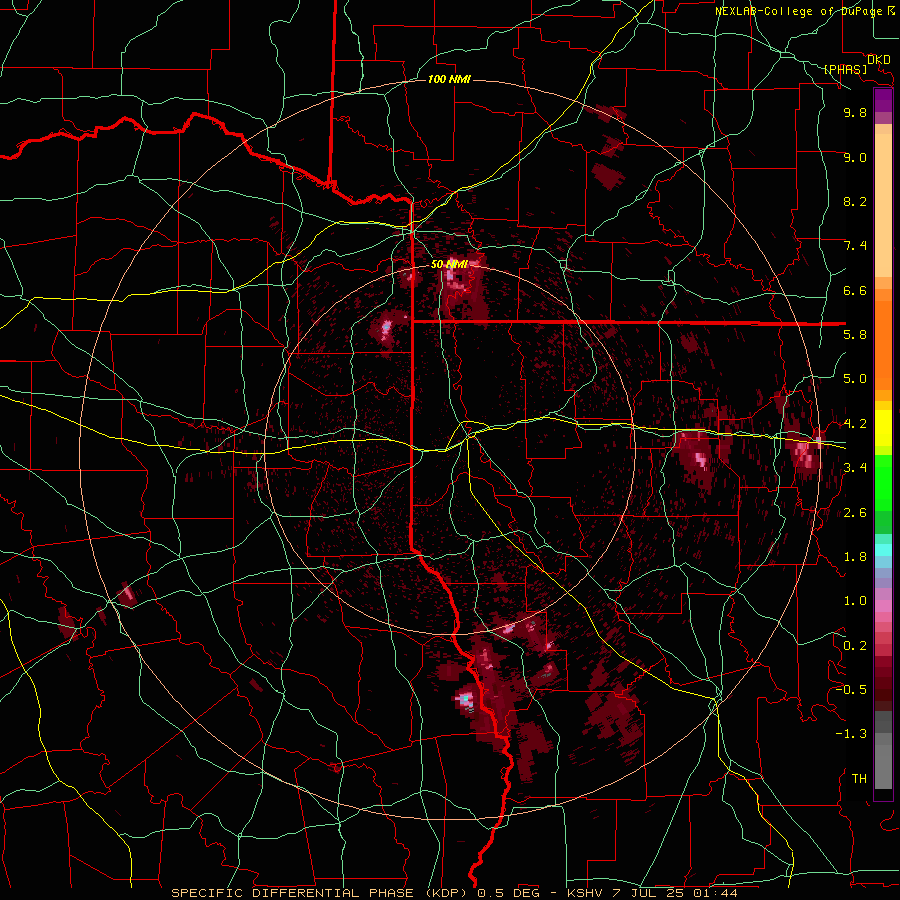Viewport: 900px width, 900px height.
Task: Click the dark maroon color bar segment
Action: [x=883, y=684]
